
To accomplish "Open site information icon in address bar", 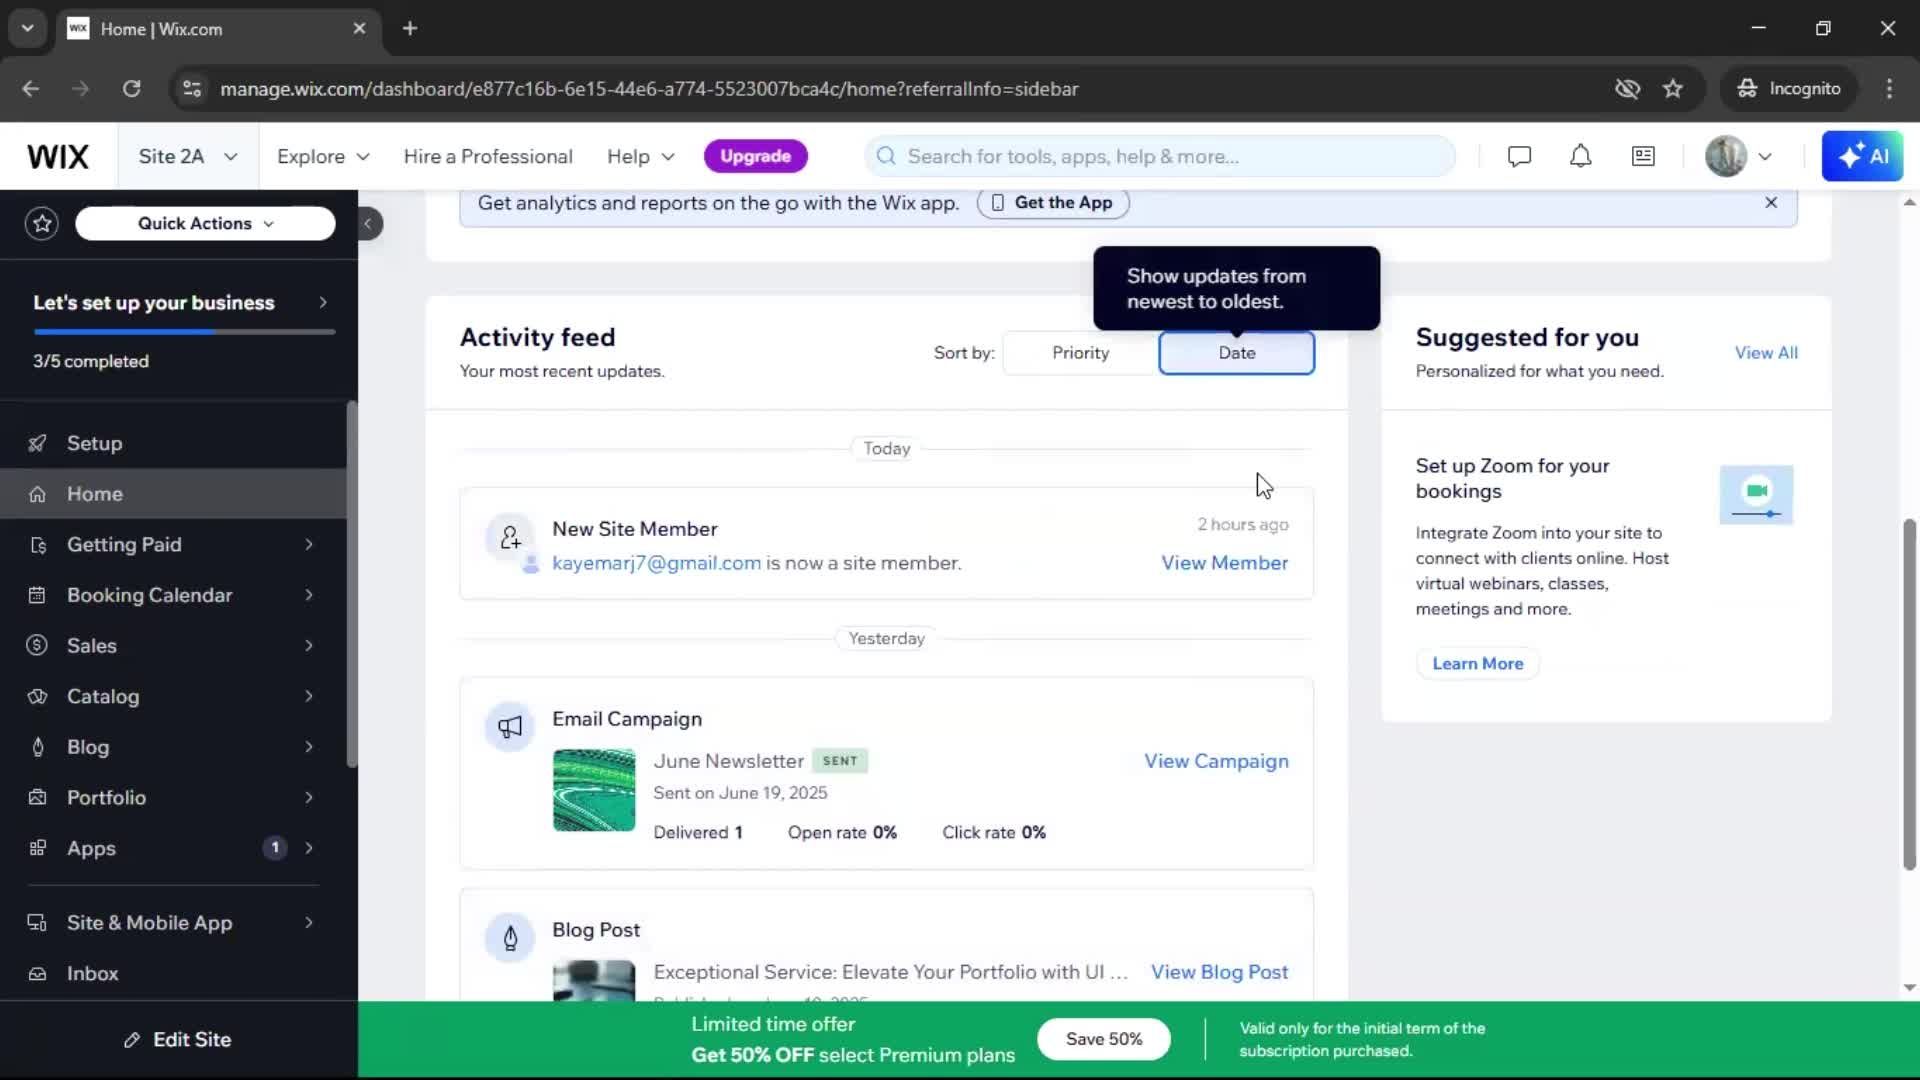I will pyautogui.click(x=192, y=89).
